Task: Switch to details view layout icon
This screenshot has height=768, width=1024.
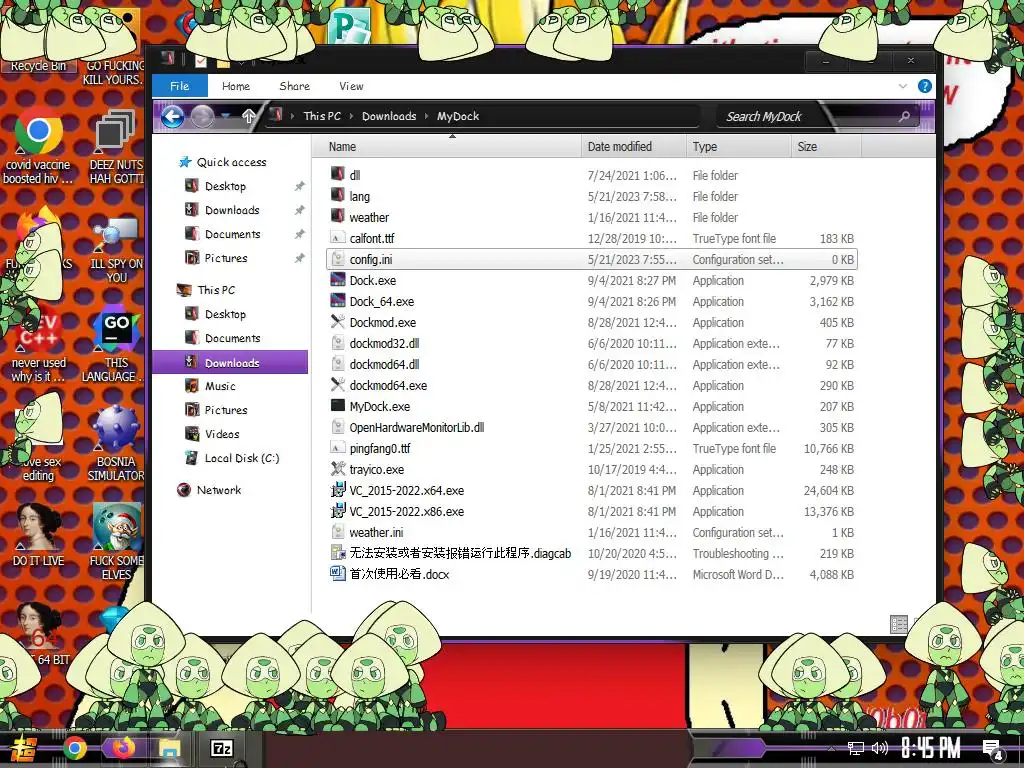Action: coord(899,624)
